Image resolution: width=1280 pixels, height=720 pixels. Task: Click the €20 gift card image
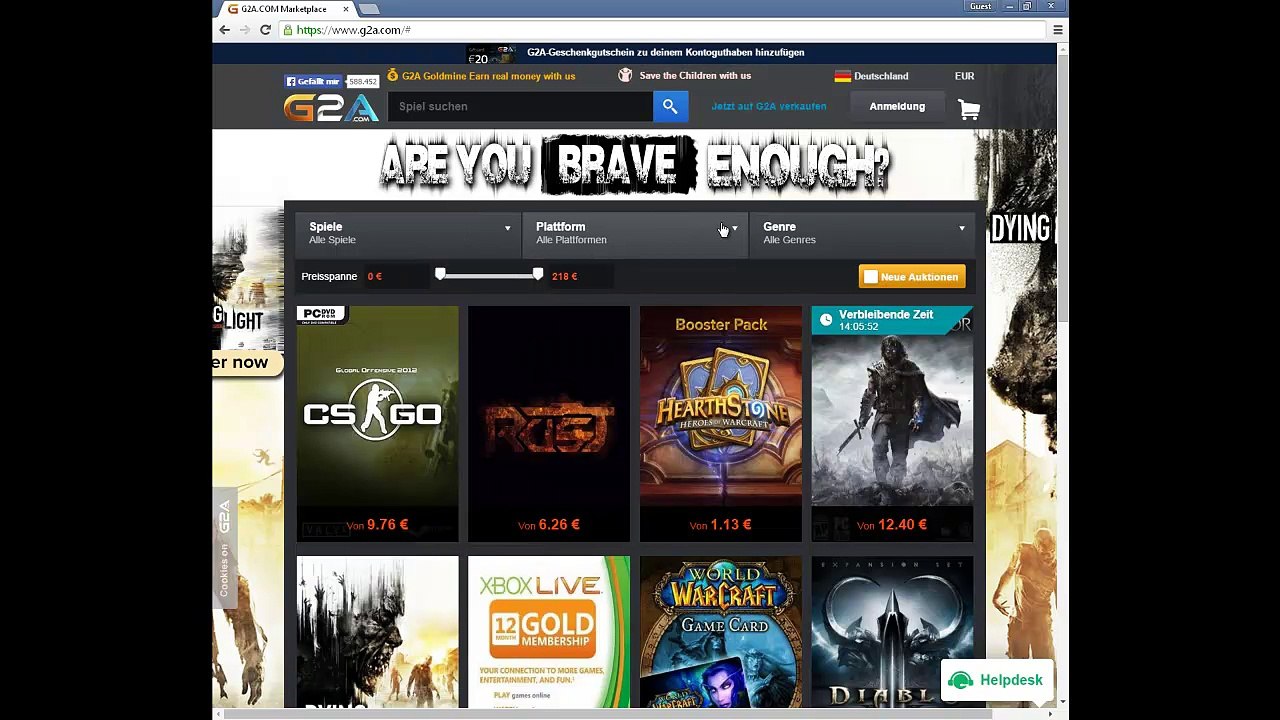click(491, 54)
